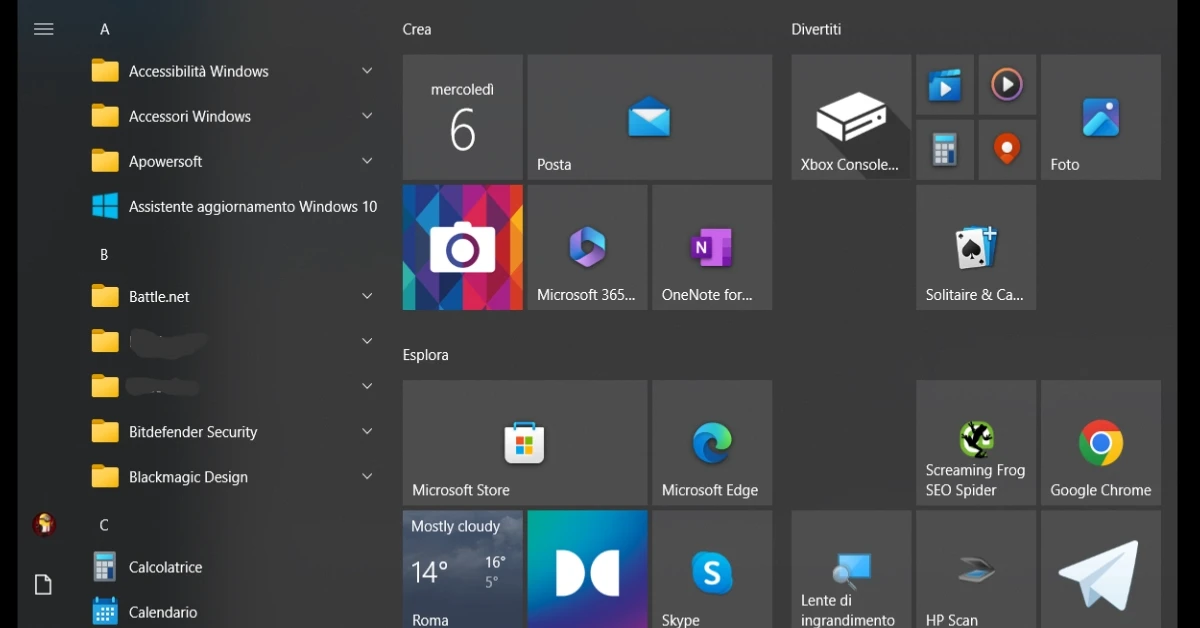The height and width of the screenshot is (628, 1200).
Task: Expand the Blackmagic Design folder chevron
Action: [x=367, y=477]
